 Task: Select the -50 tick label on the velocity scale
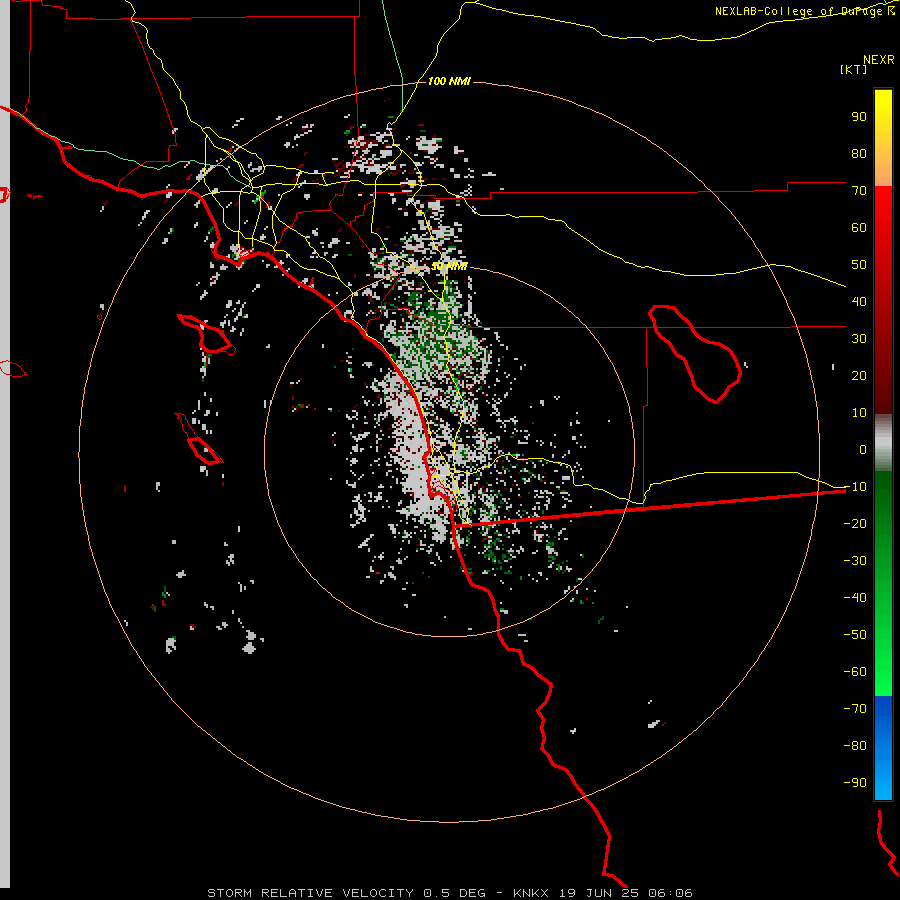855,635
